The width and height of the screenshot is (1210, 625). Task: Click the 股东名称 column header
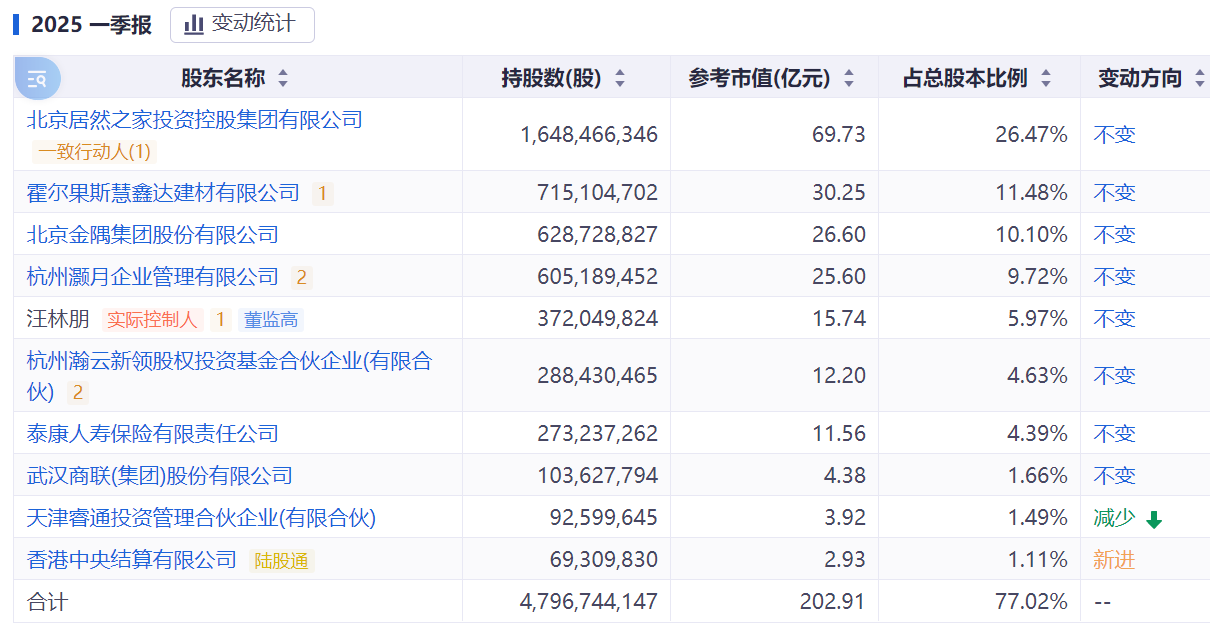tap(223, 78)
